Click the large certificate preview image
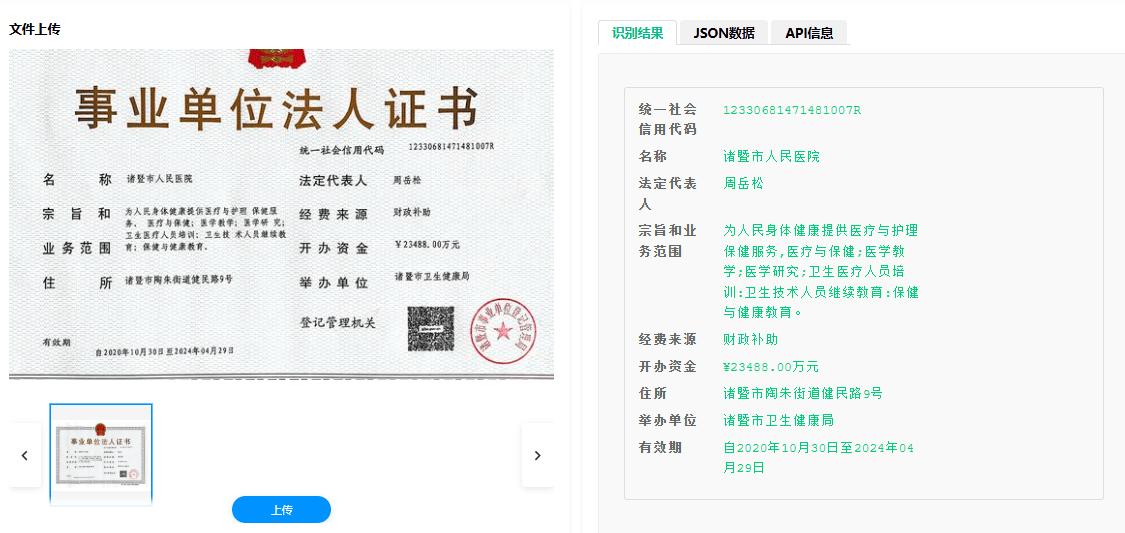1125x533 pixels. (x=281, y=214)
